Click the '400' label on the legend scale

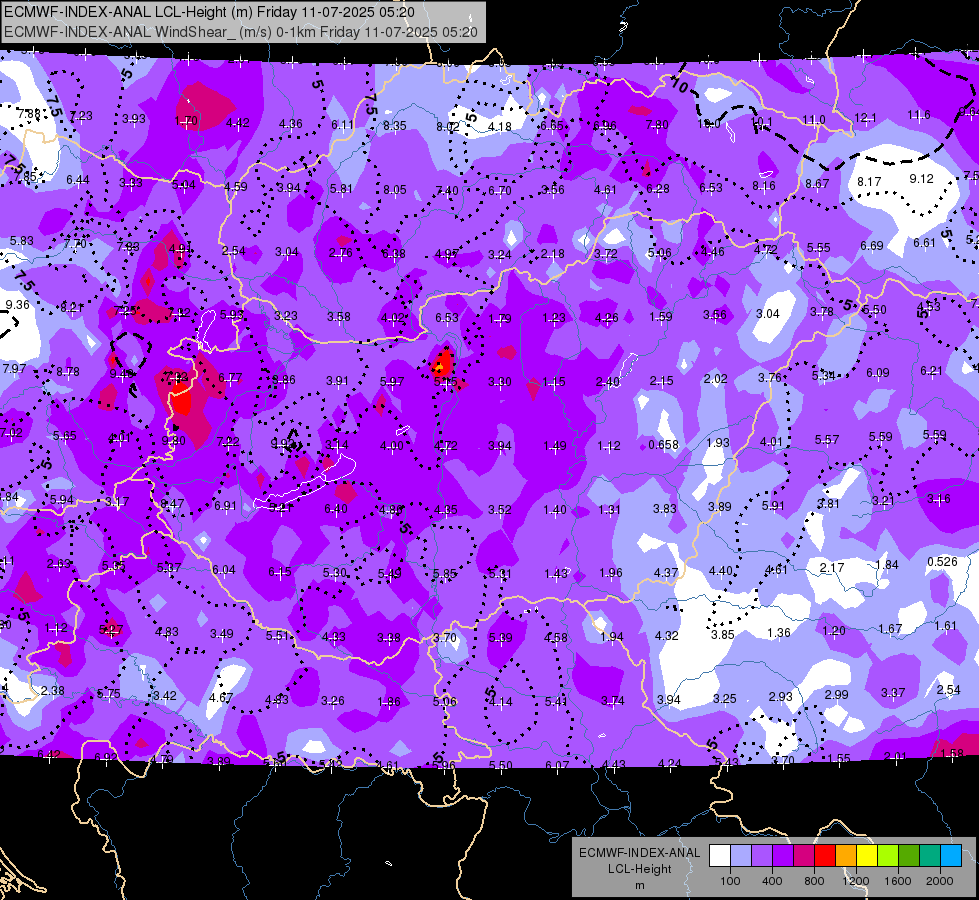click(772, 881)
